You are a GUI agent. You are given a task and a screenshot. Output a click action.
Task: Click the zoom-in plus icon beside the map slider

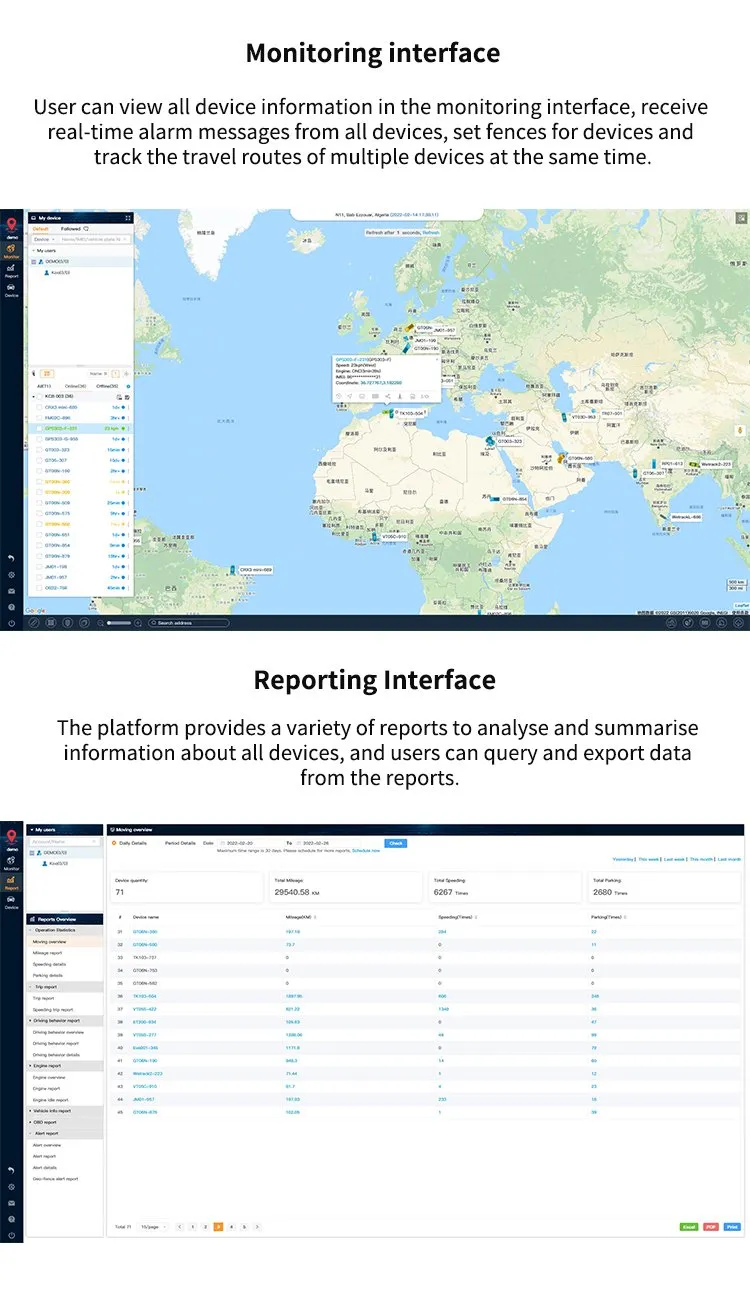click(x=139, y=623)
